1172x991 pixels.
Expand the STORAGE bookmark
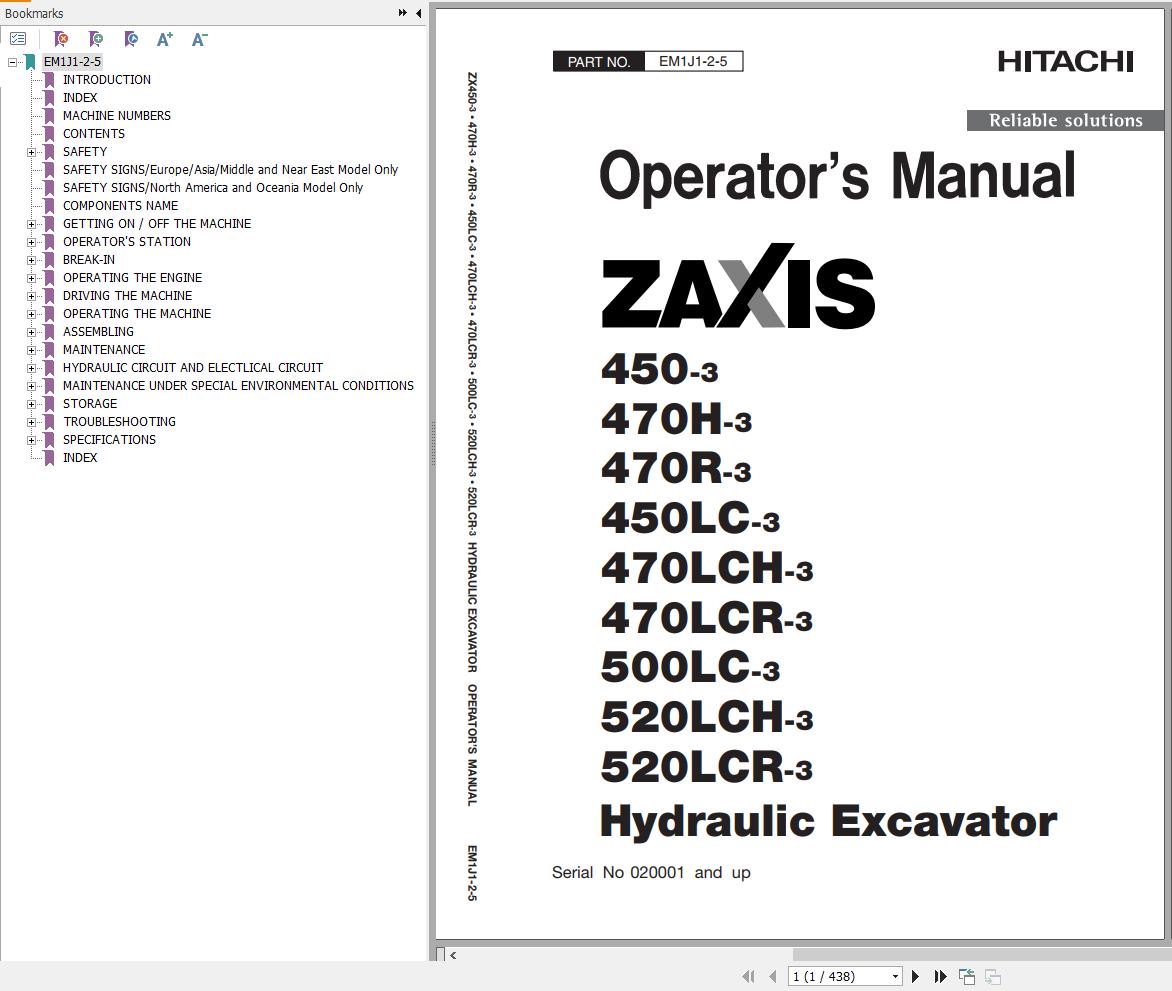click(31, 404)
